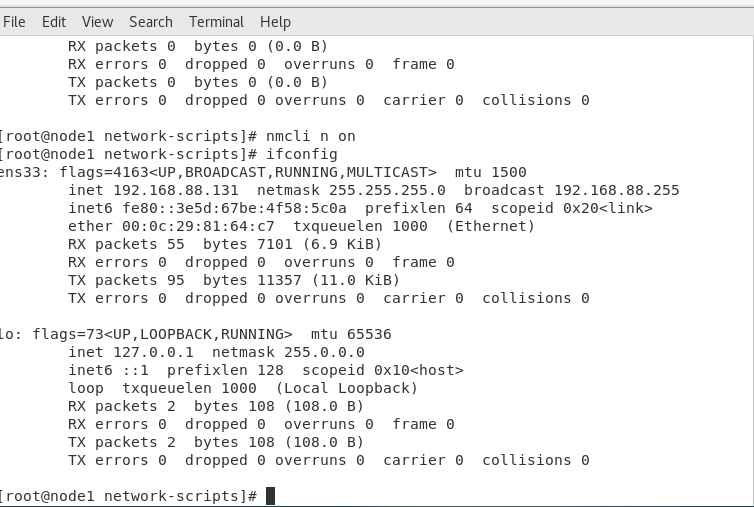Click the '(Local Loopback)' text
754x507 pixels.
click(347, 388)
